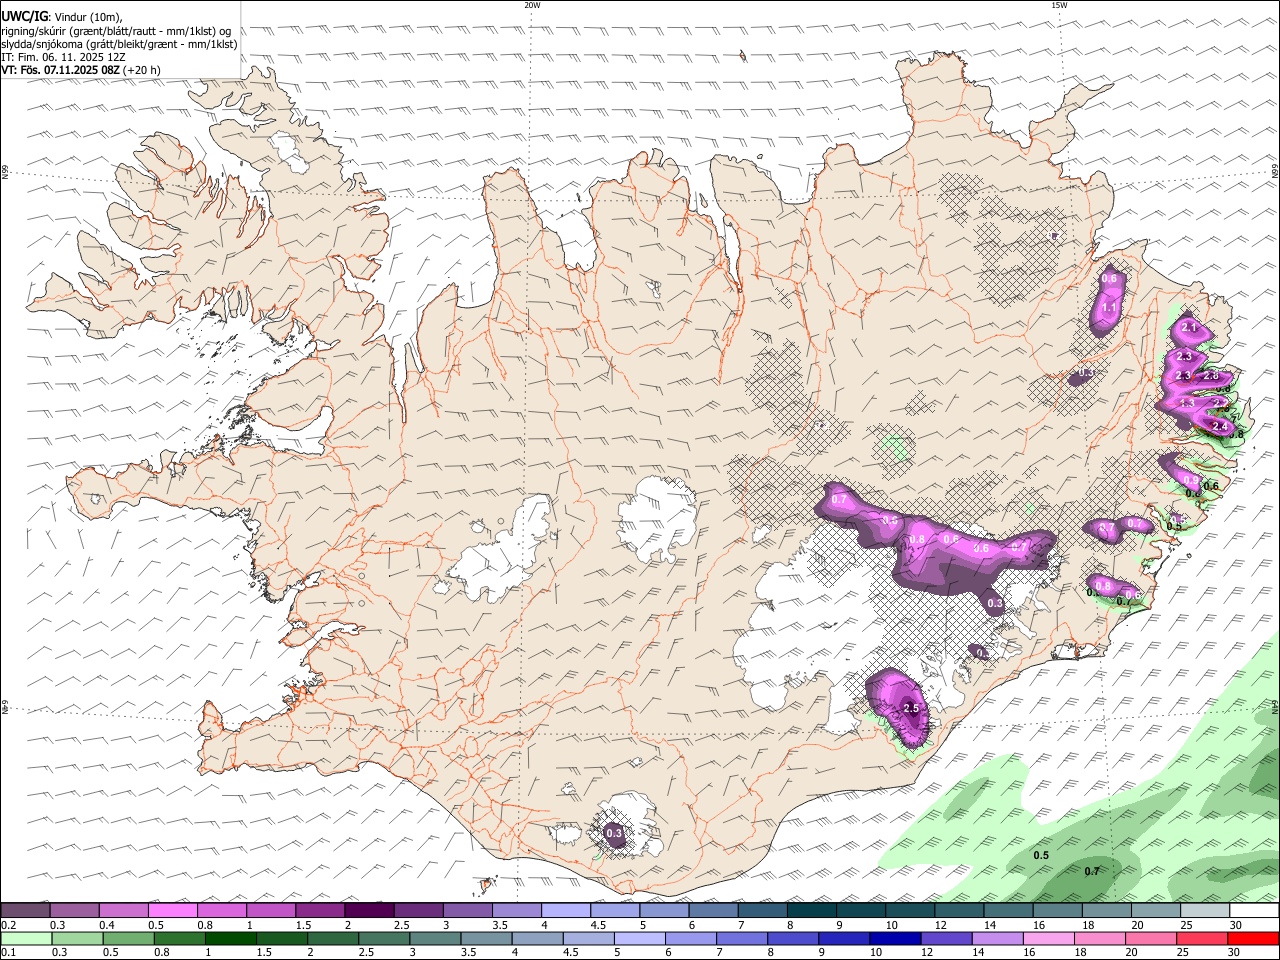Click the 0.5–0.8 medium green rain swatch
Image resolution: width=1280 pixels, height=960 pixels.
point(128,939)
